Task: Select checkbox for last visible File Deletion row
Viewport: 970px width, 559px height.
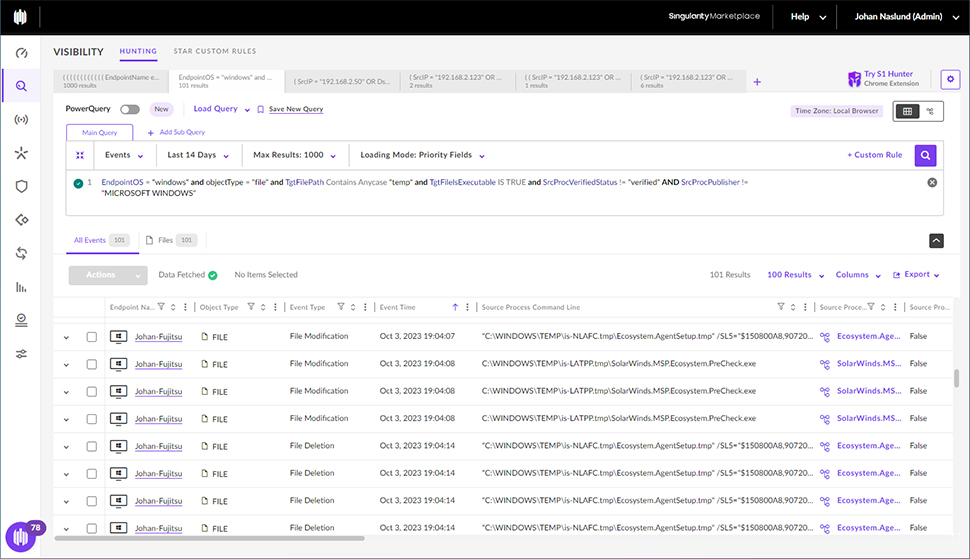Action: 92,528
